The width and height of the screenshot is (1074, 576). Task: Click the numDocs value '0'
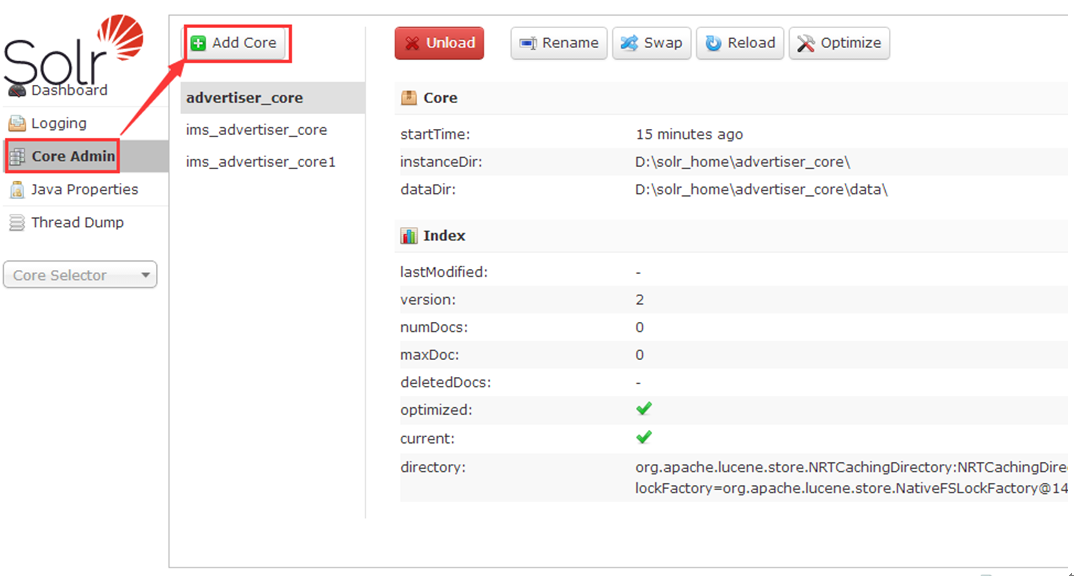click(x=640, y=327)
